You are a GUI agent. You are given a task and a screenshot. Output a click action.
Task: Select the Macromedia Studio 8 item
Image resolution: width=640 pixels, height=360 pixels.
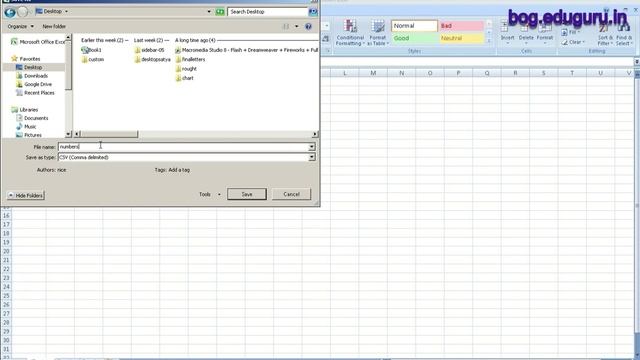pos(247,50)
